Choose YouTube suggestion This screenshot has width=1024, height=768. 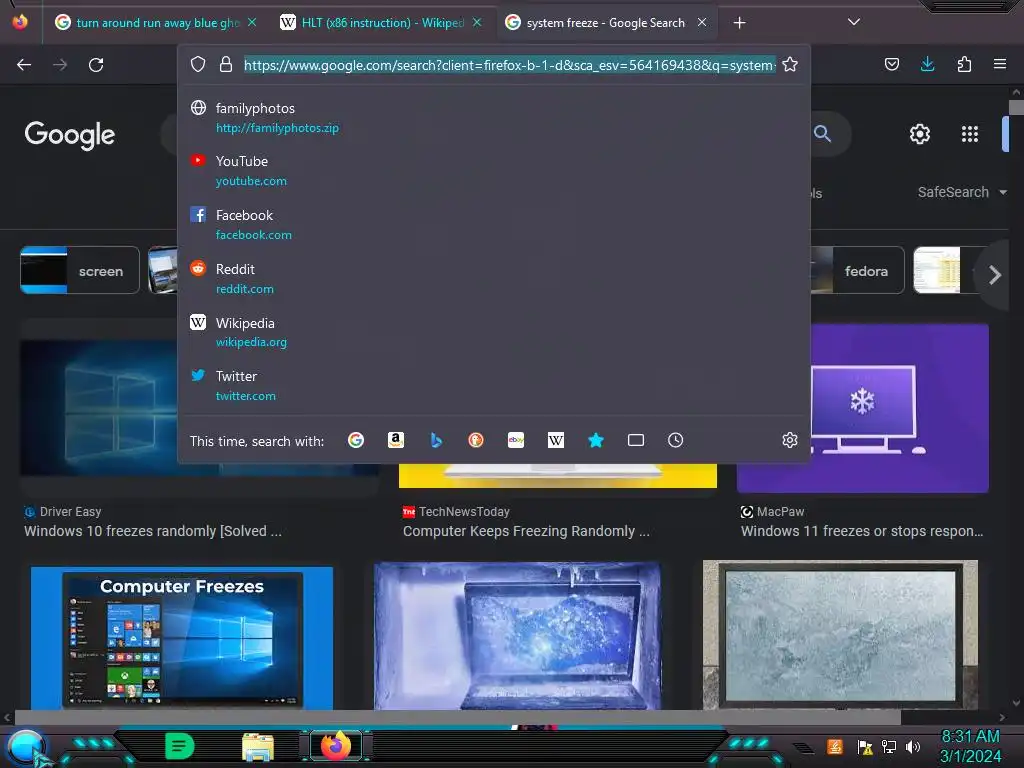click(494, 170)
